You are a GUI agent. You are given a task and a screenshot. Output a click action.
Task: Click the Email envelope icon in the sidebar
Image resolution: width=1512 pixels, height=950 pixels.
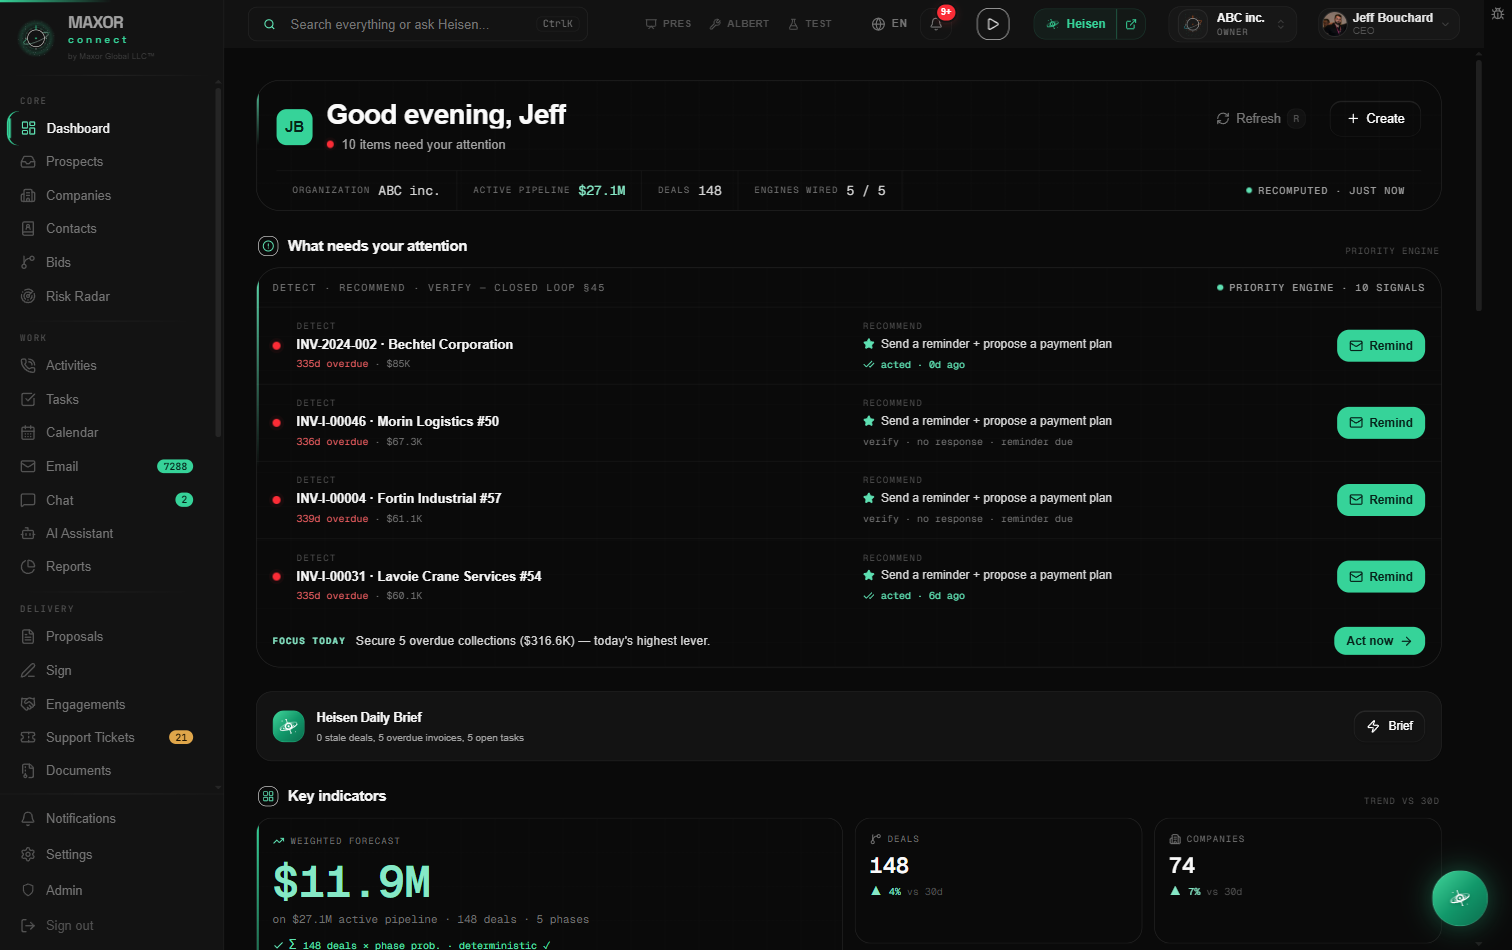point(28,466)
